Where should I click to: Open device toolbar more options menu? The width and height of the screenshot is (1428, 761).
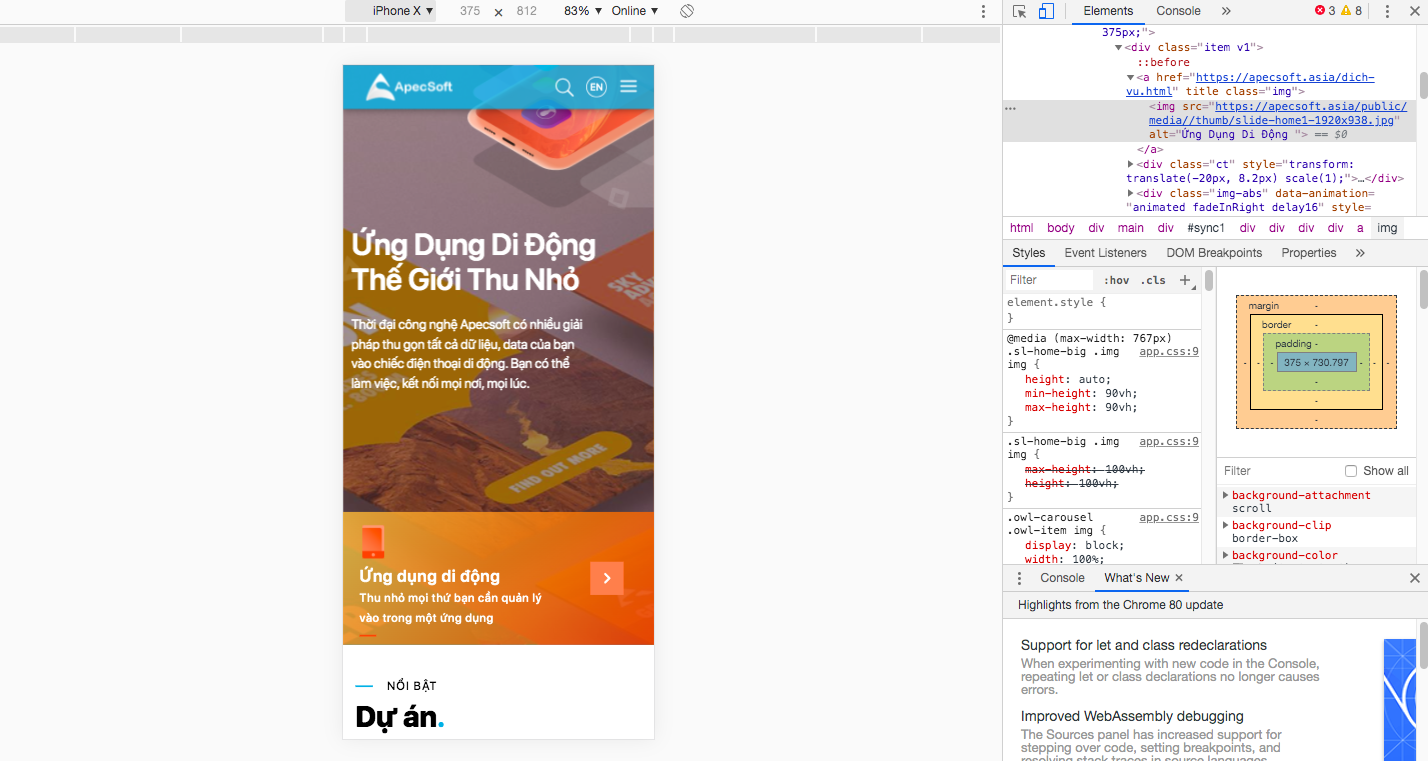pyautogui.click(x=983, y=11)
